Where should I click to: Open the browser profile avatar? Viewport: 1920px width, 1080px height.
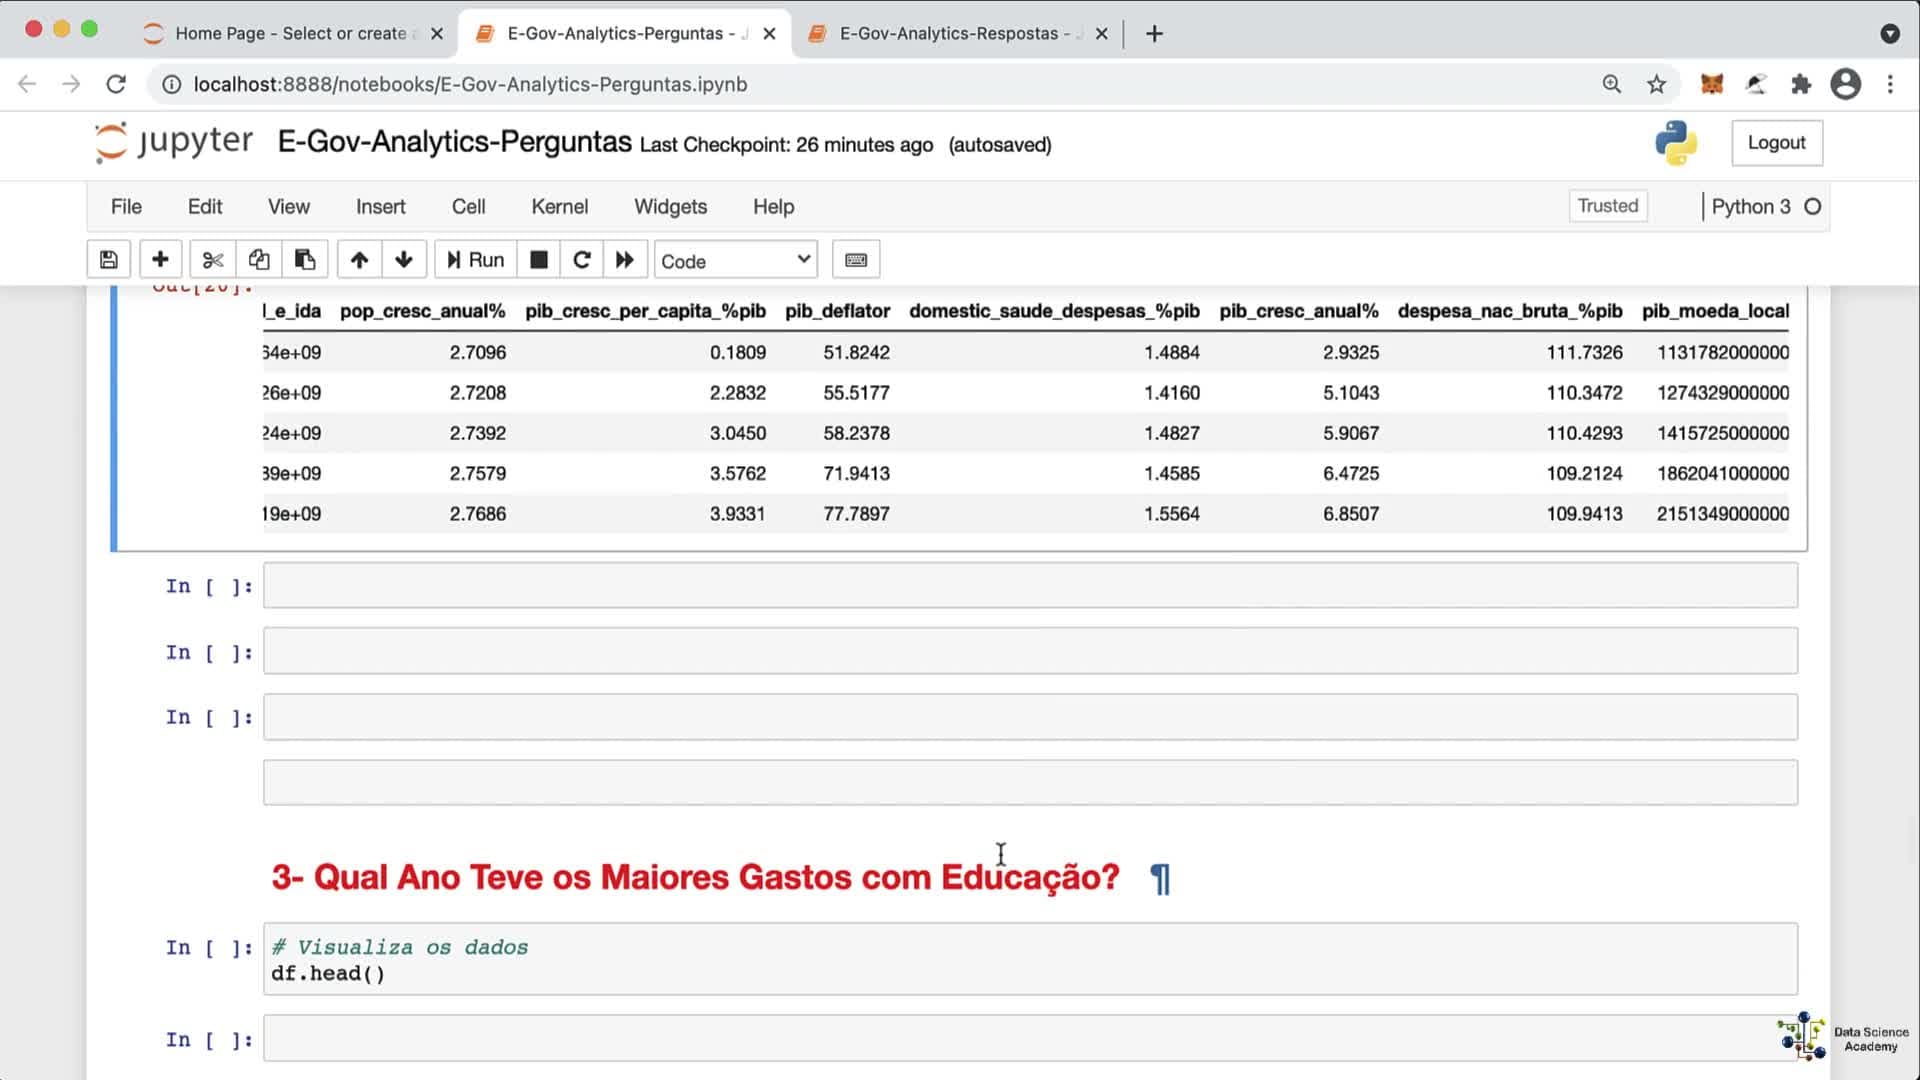coord(1846,84)
